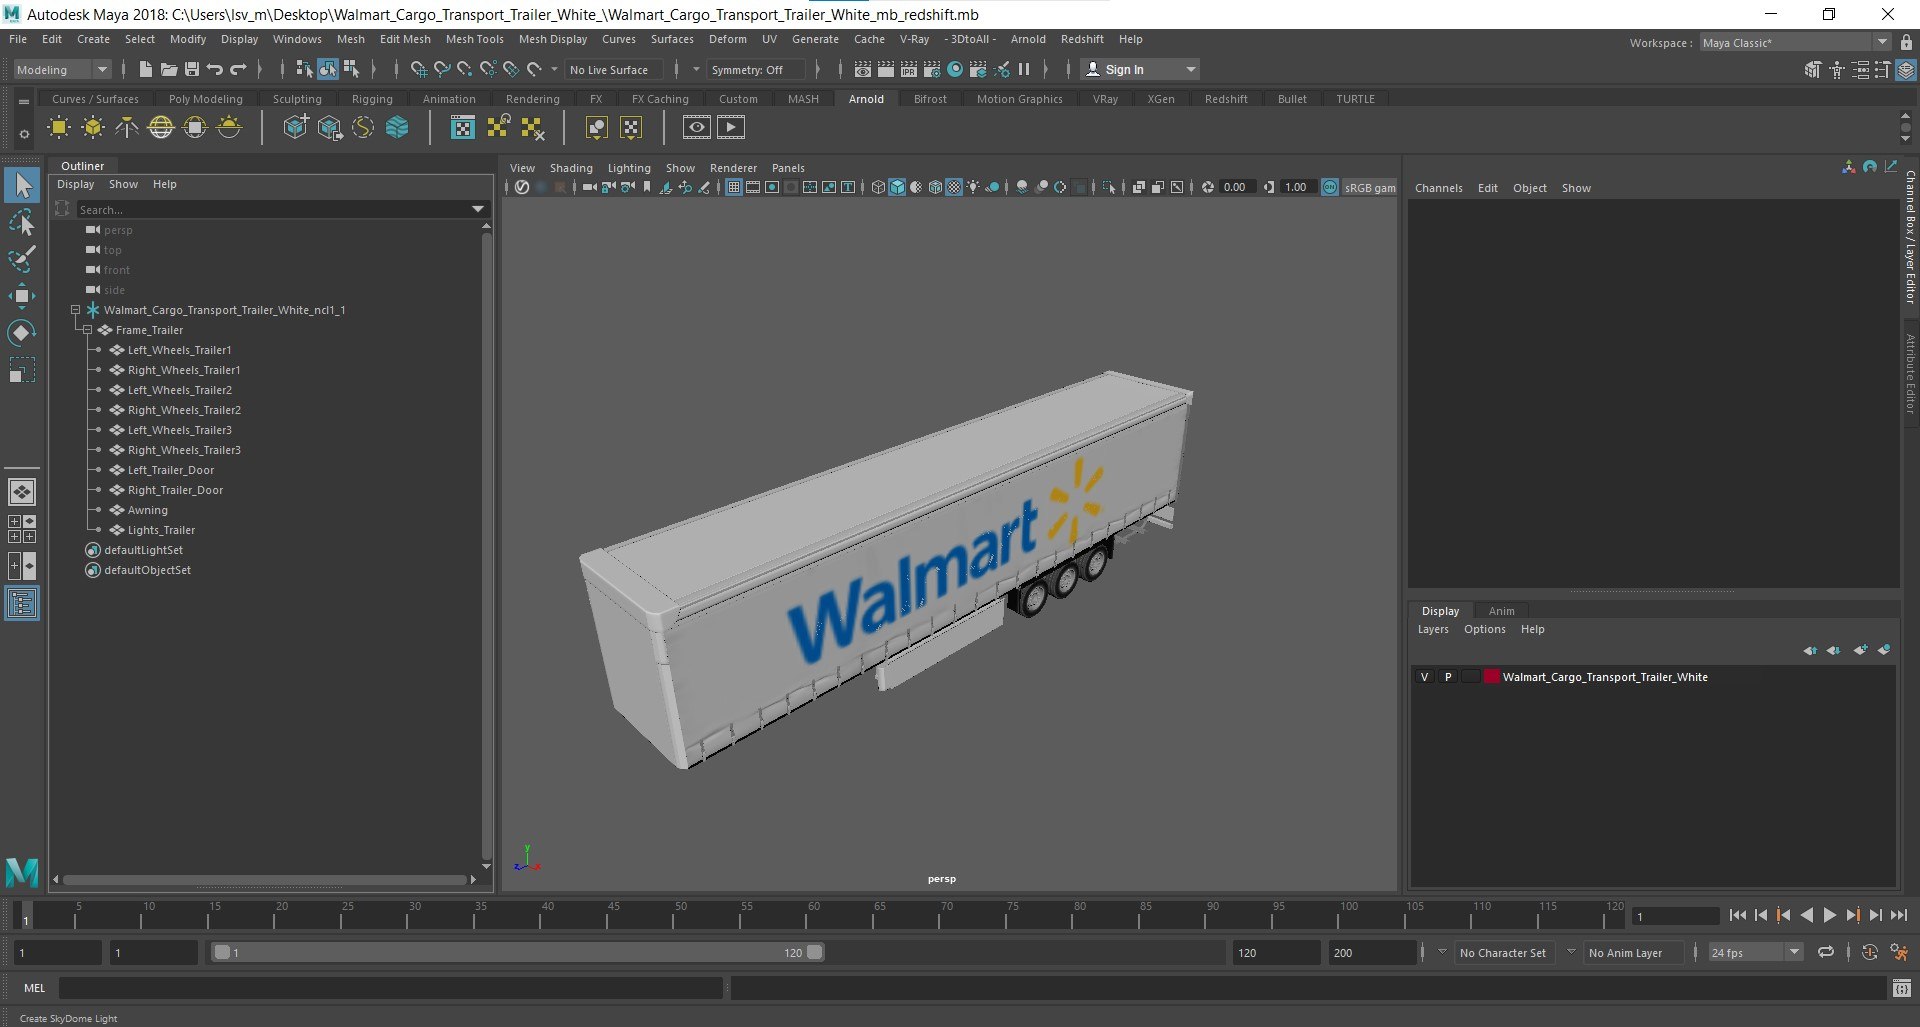The height and width of the screenshot is (1027, 1920).
Task: Click the Undo icon in status line
Action: click(x=214, y=69)
